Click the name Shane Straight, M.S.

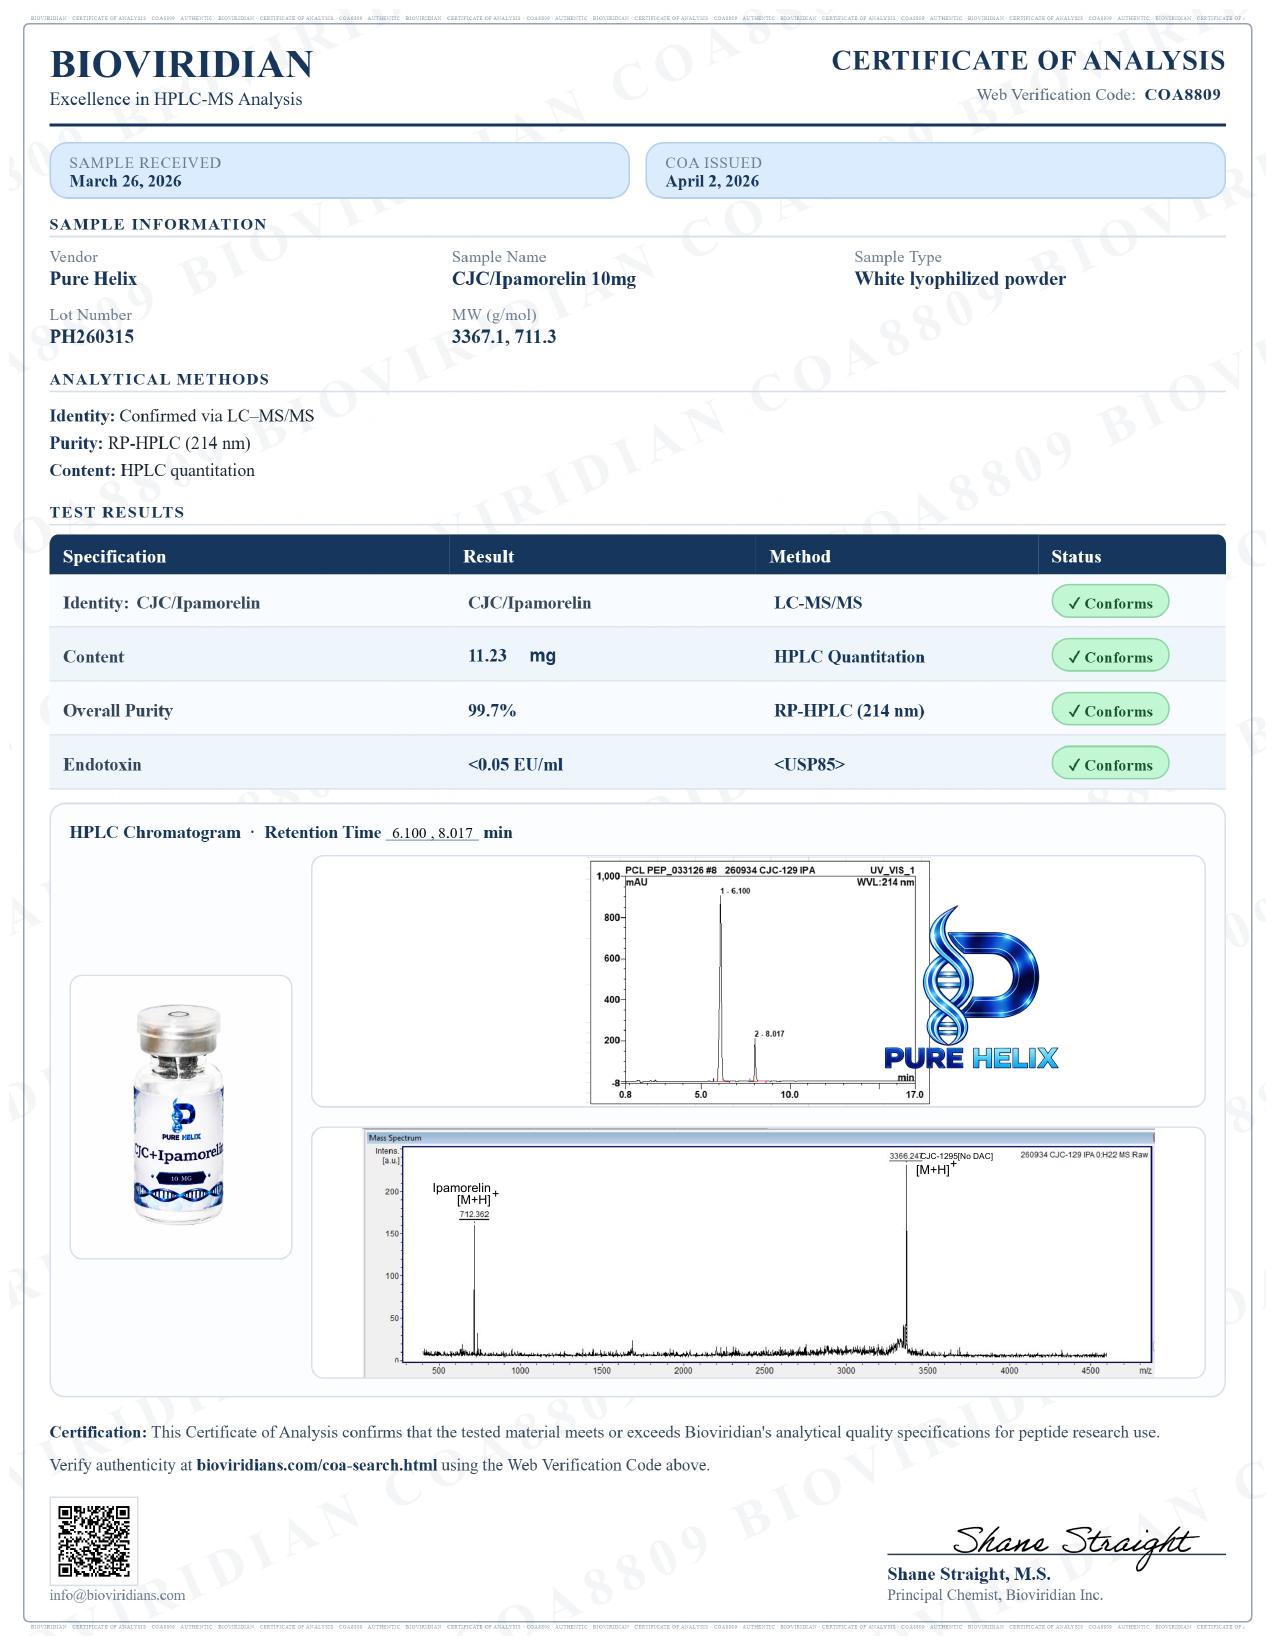click(969, 1575)
